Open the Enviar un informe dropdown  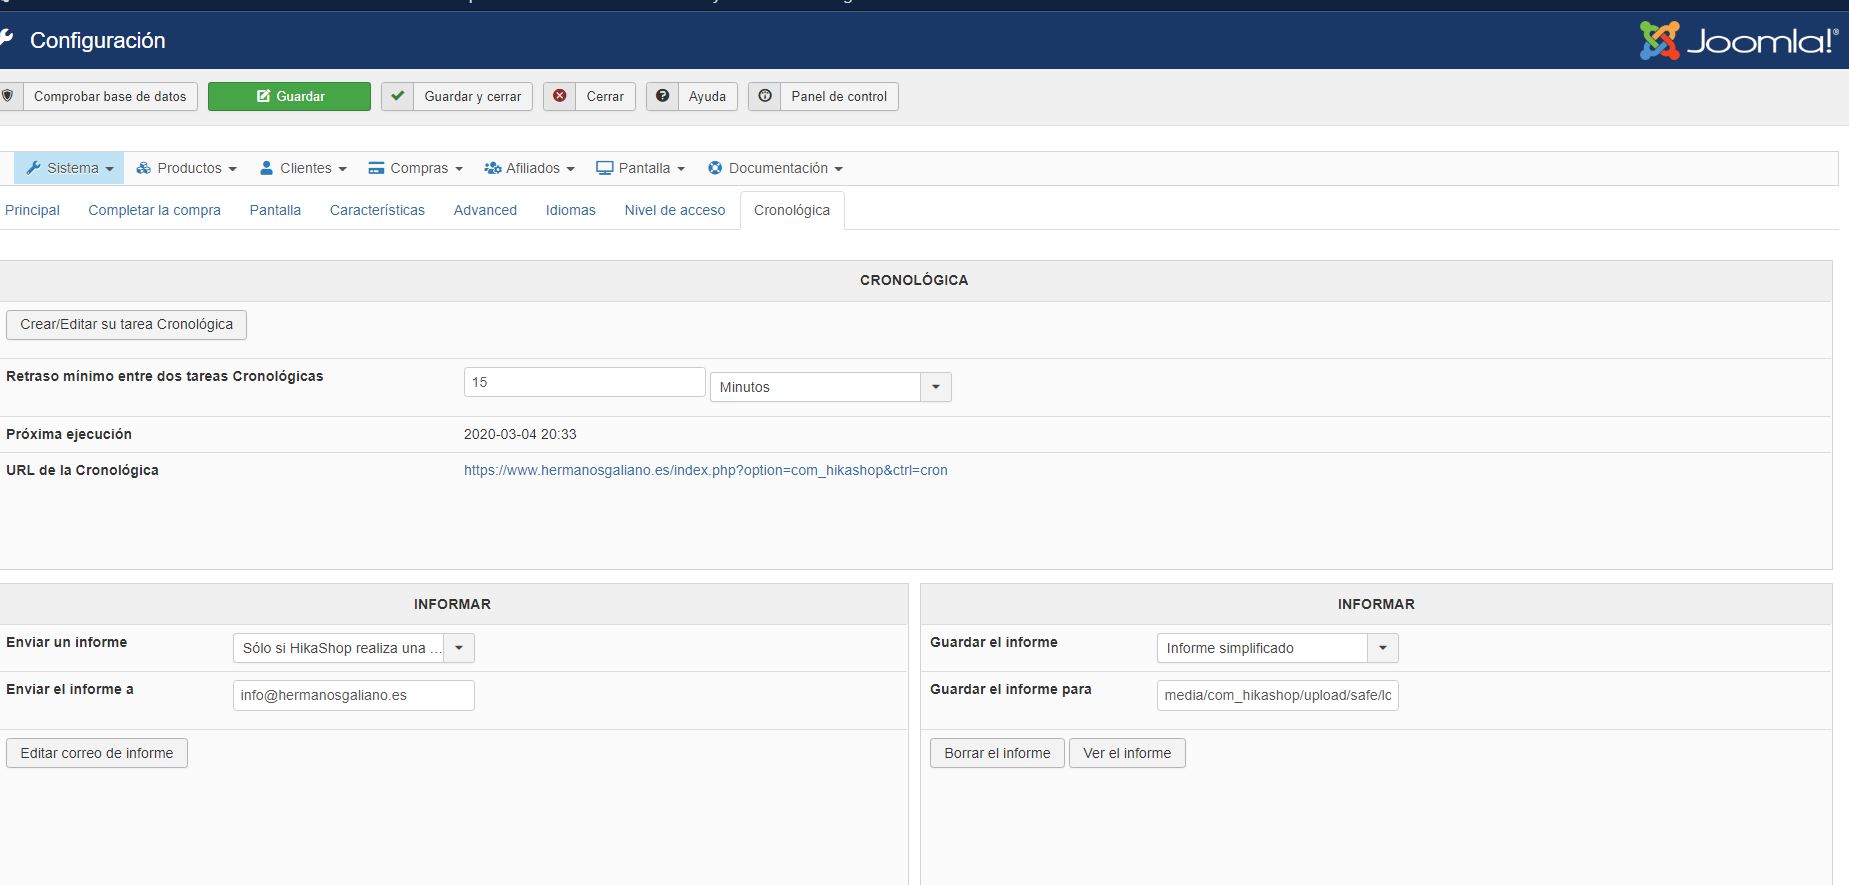pyautogui.click(x=354, y=648)
